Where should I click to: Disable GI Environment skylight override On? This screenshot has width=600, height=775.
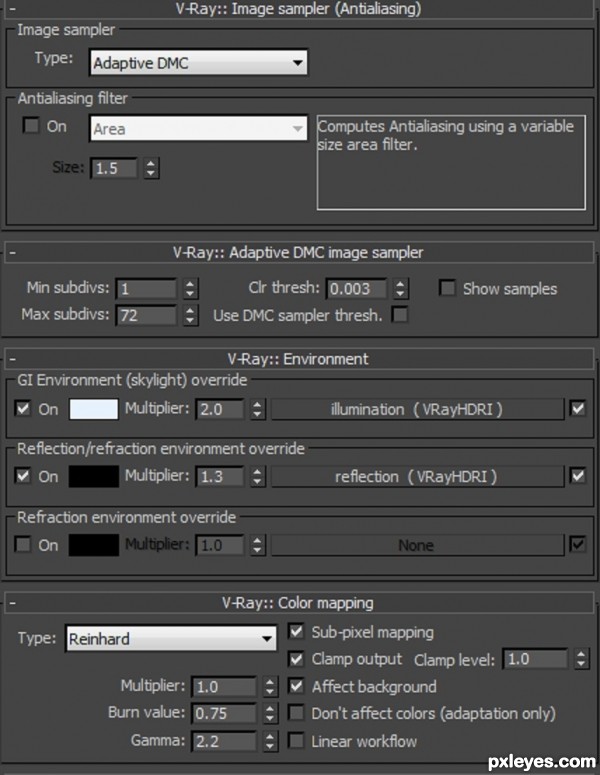(x=23, y=409)
